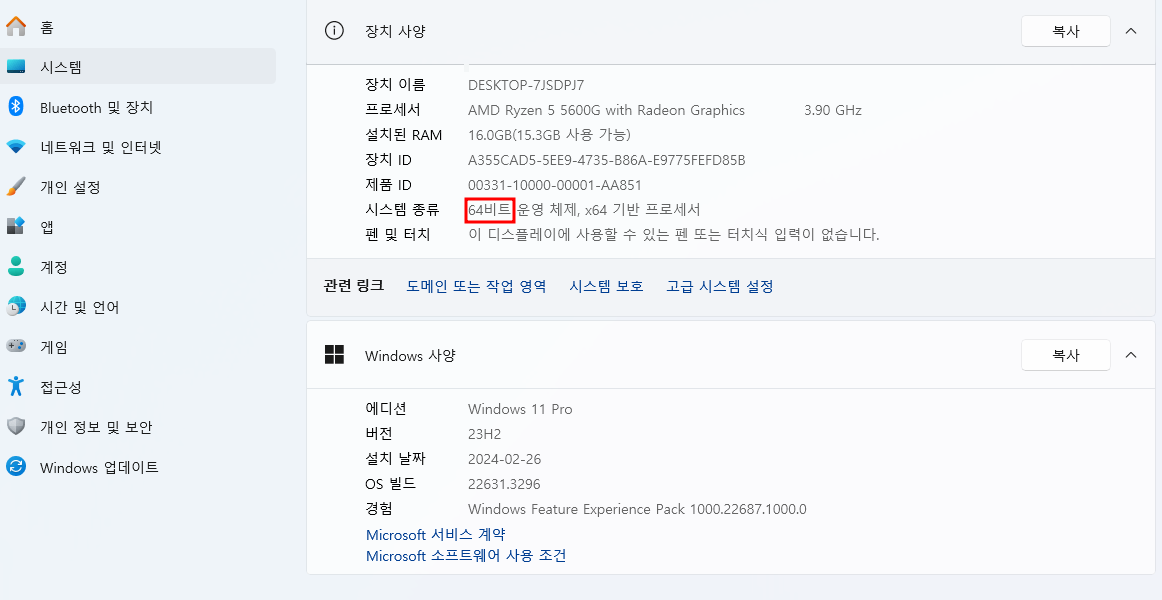Copy device specs with 복사 button
This screenshot has width=1162, height=600.
[1065, 30]
